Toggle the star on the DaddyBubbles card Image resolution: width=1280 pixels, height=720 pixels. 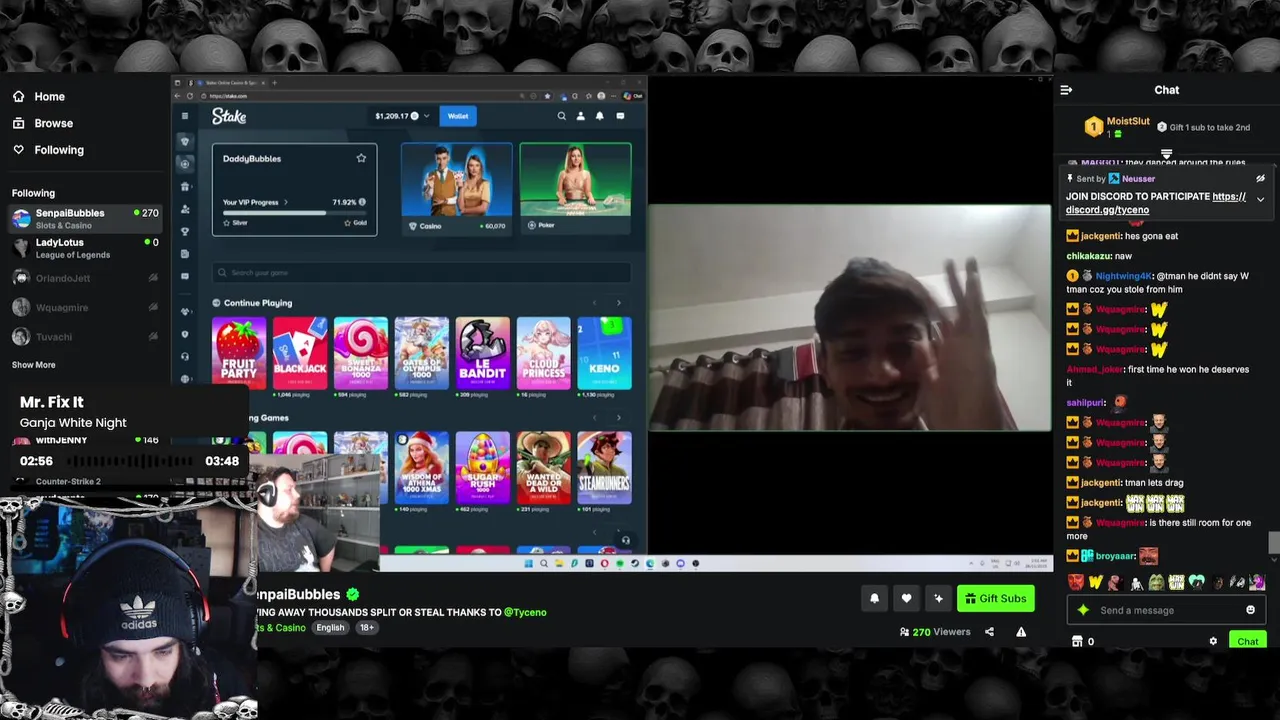pos(361,158)
